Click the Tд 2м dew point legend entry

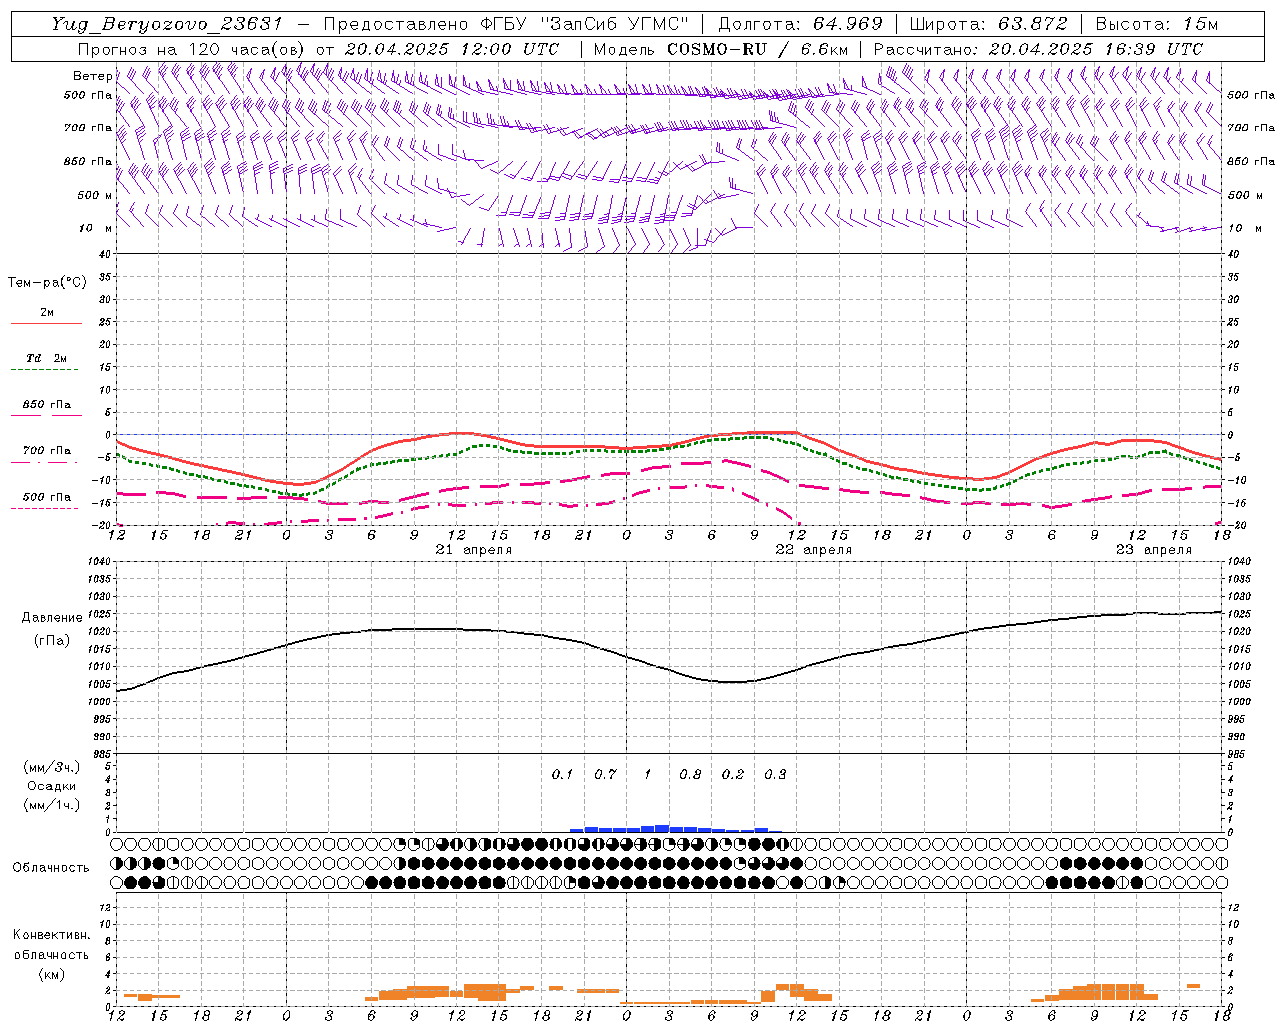click(x=47, y=358)
